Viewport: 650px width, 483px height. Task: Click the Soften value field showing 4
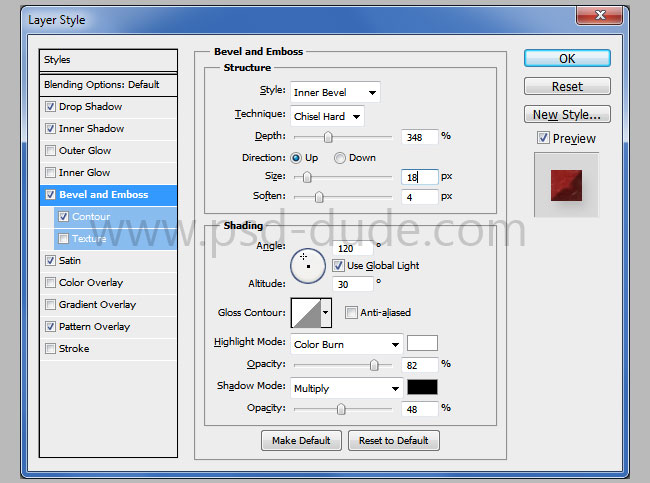pyautogui.click(x=420, y=197)
